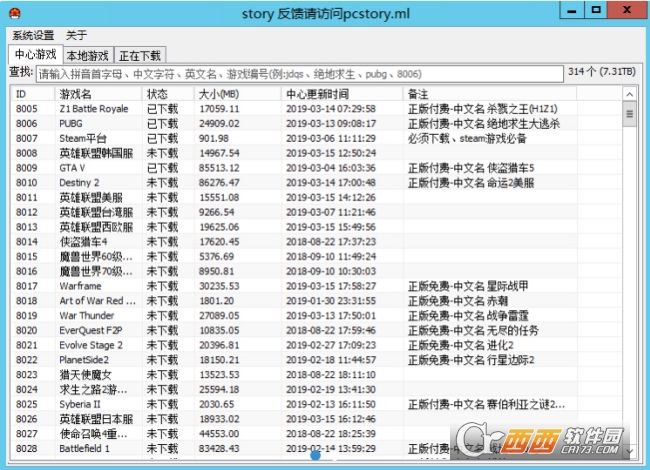
Task: Click the size value 44553.00
Action: (219, 434)
